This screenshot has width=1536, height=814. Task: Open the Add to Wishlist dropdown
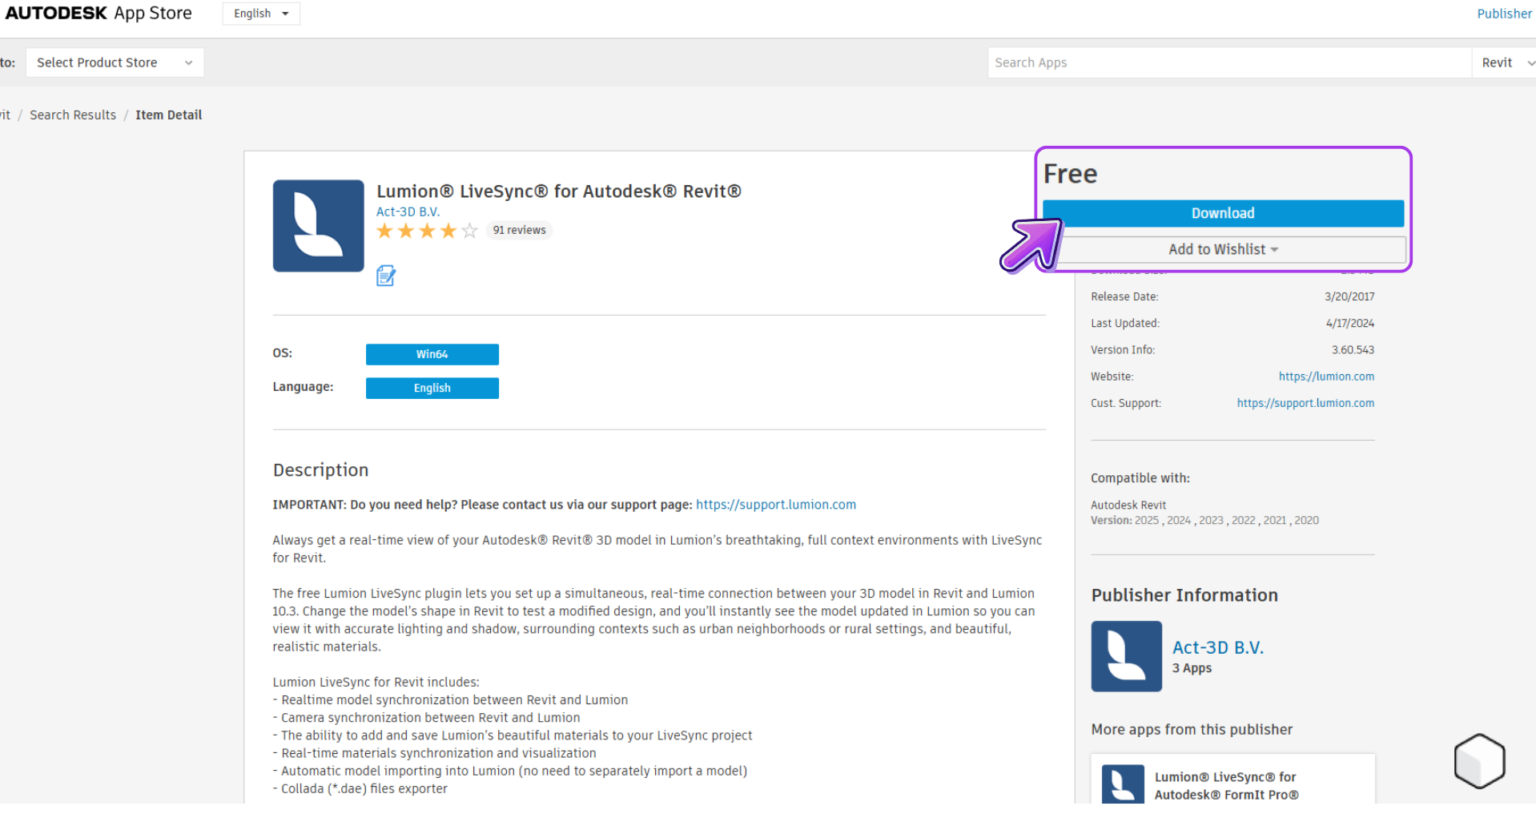click(1223, 249)
